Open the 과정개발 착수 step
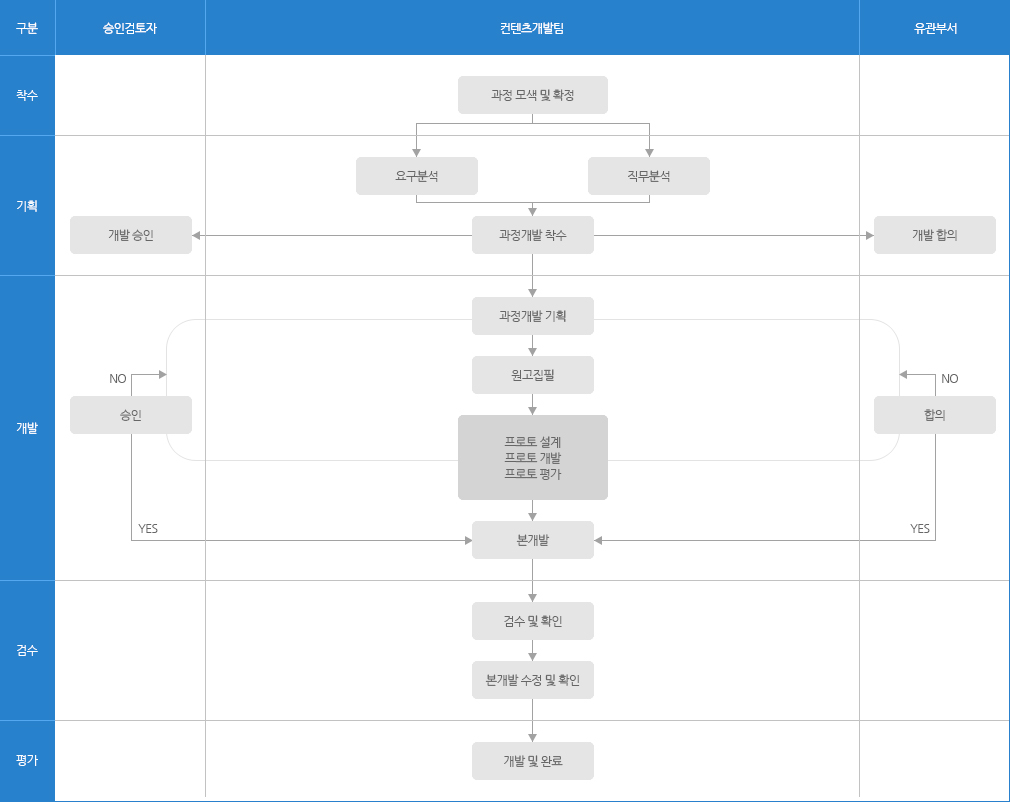 click(532, 235)
